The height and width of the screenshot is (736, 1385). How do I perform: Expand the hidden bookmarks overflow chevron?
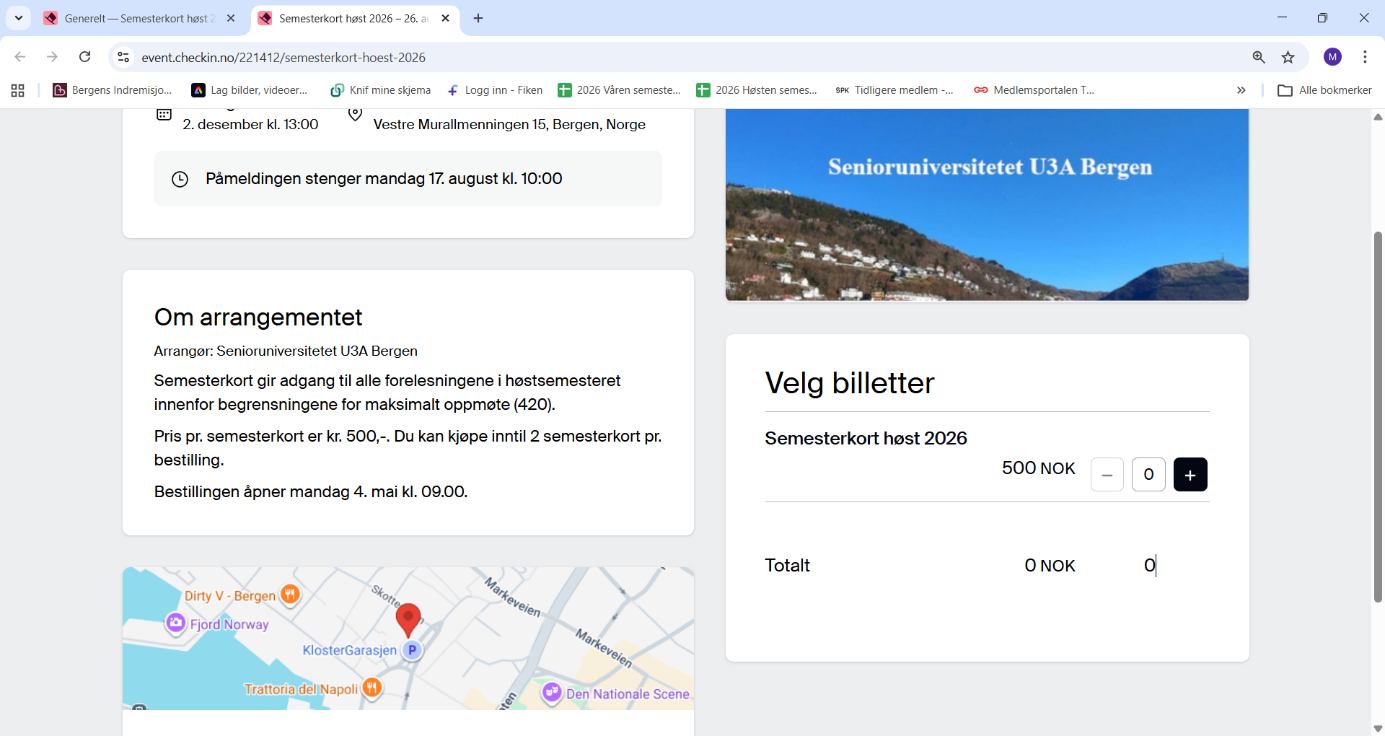pyautogui.click(x=1241, y=90)
